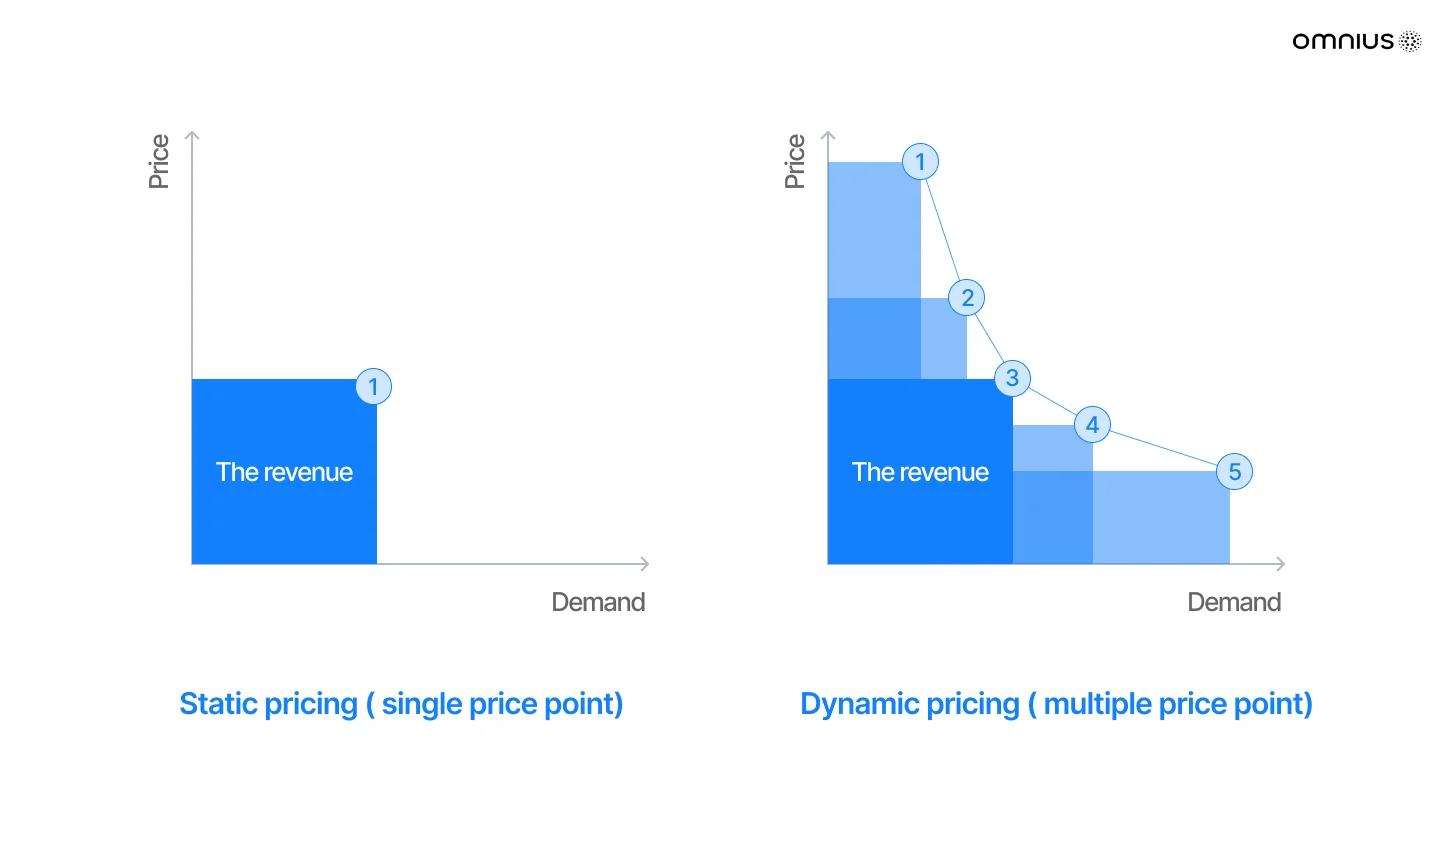Click price point marker 2
This screenshot has width=1453, height=855.
point(967,298)
